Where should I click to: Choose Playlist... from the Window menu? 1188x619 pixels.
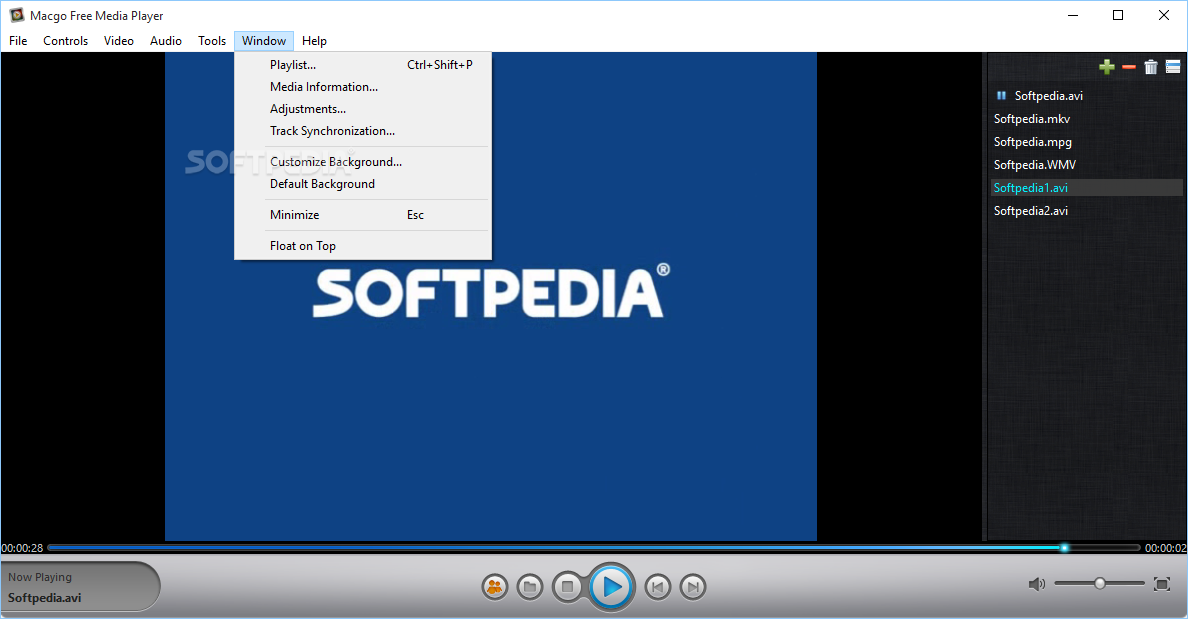(363, 65)
